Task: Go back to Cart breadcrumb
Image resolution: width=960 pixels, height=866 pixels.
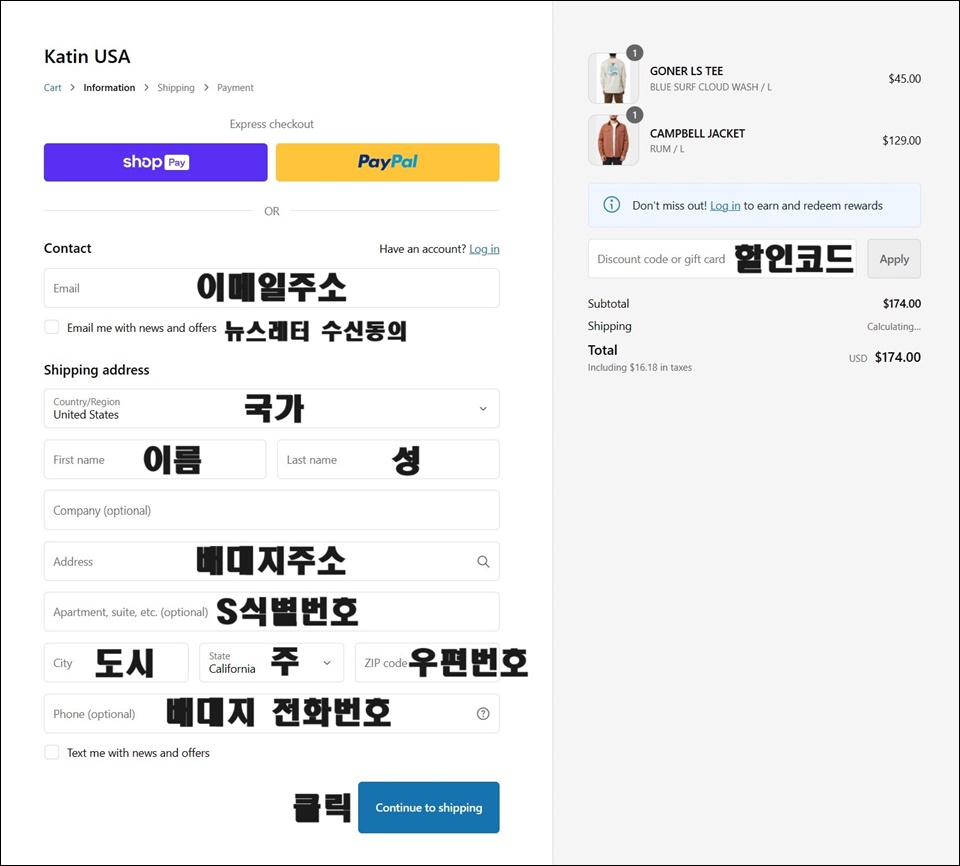Action: (53, 88)
